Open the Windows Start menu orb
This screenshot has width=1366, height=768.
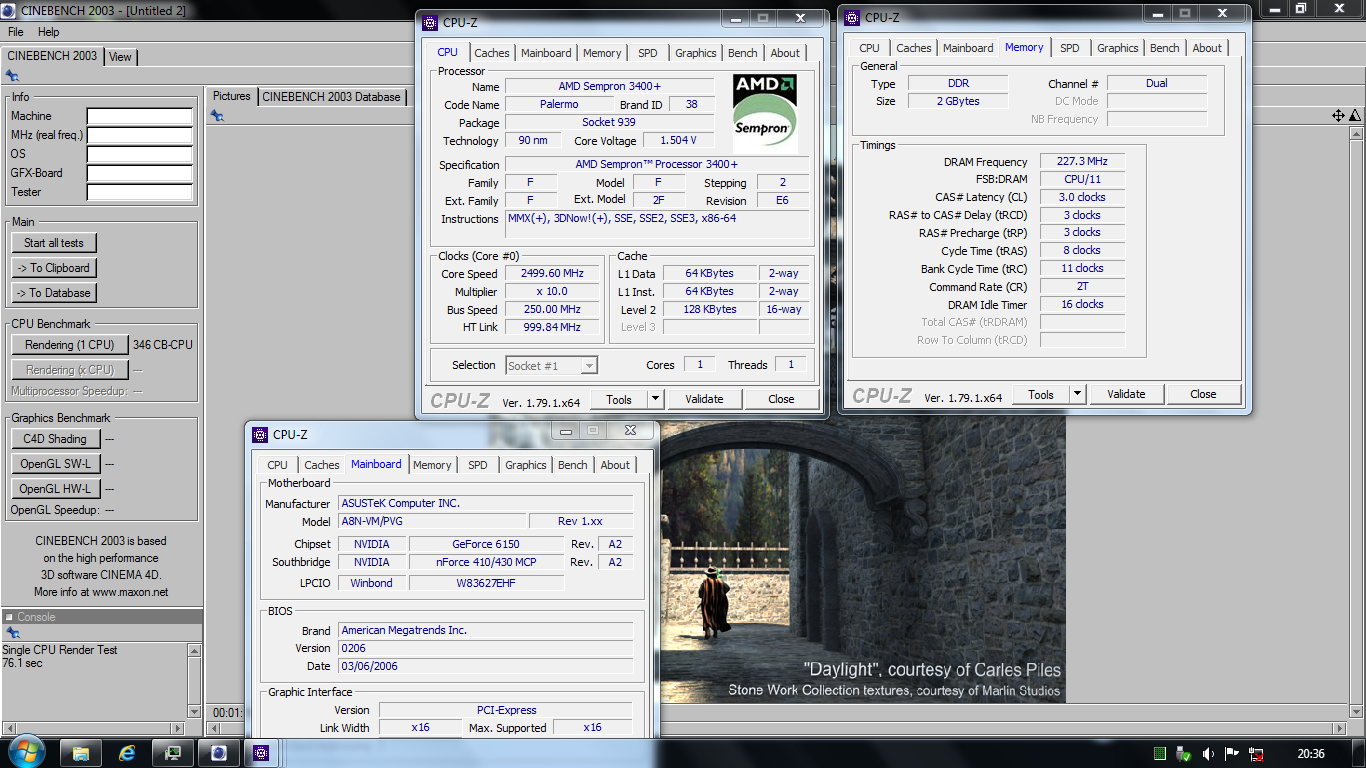pos(26,752)
